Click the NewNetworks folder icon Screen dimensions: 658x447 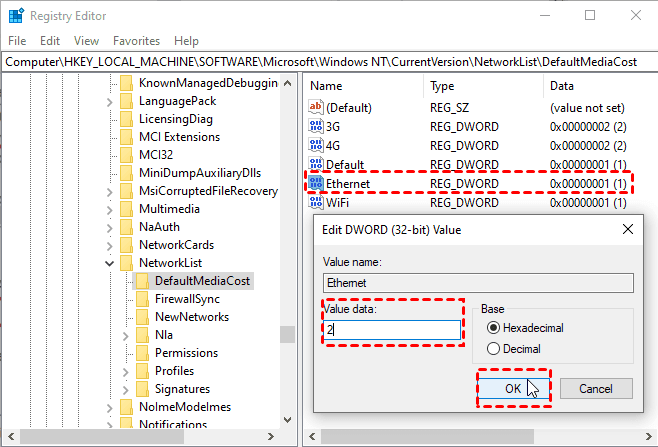click(142, 317)
